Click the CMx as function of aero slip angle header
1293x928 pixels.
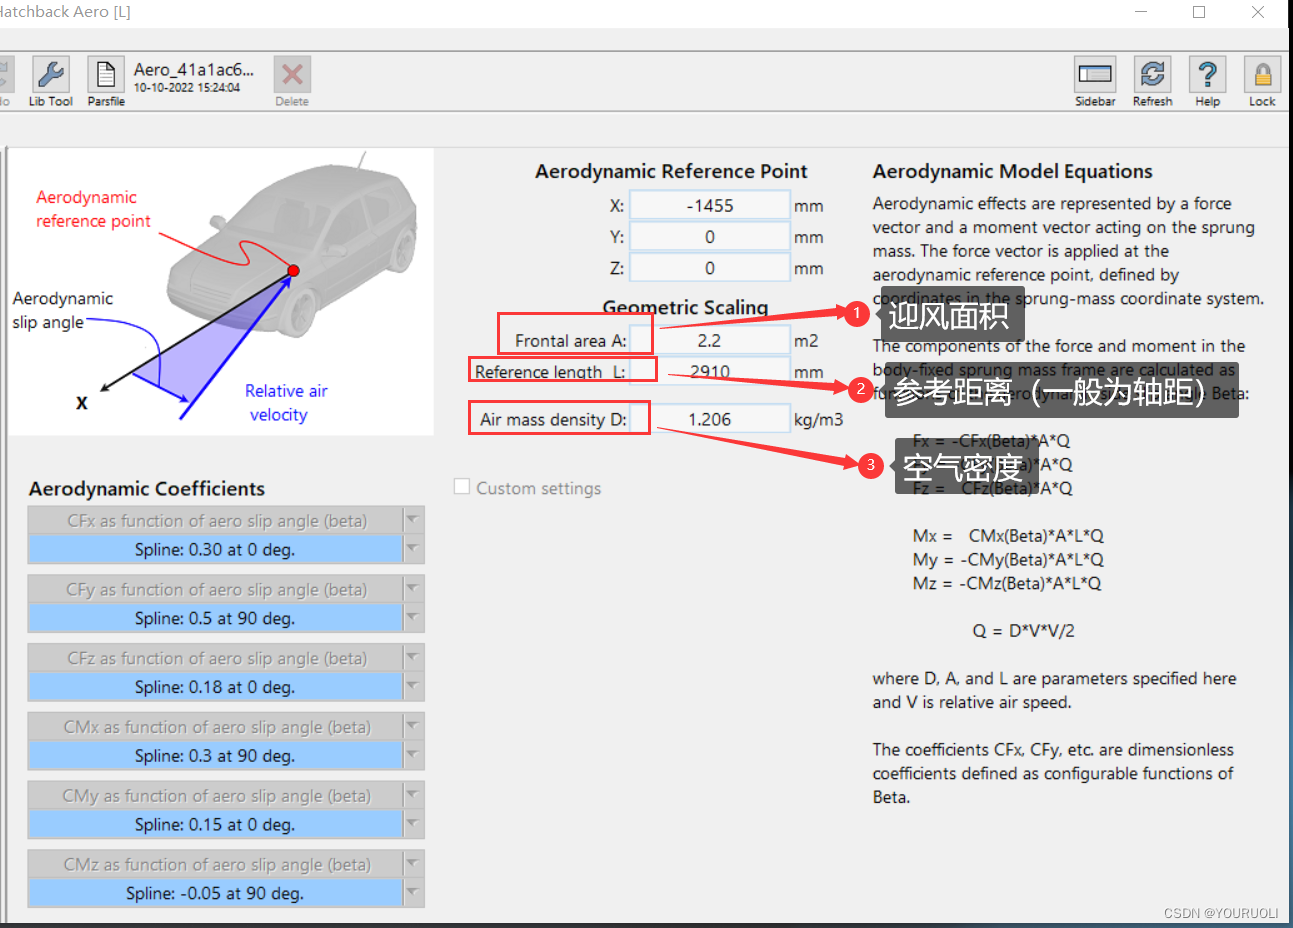click(215, 727)
